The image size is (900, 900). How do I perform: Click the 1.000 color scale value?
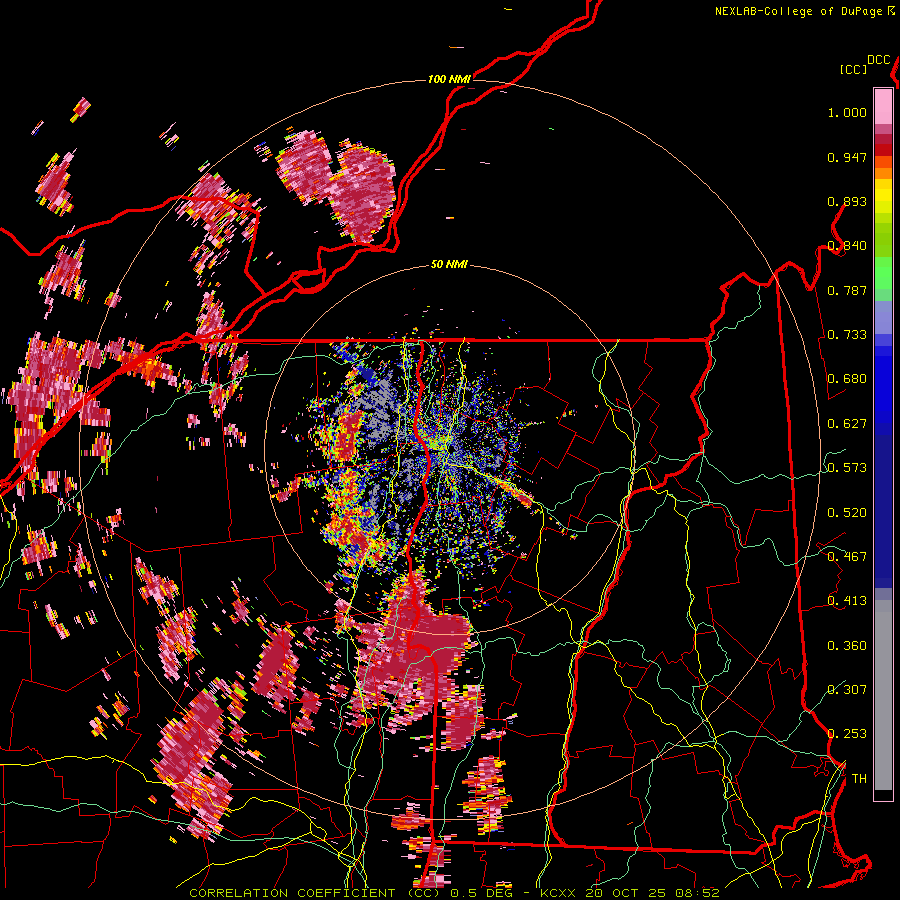pyautogui.click(x=847, y=113)
